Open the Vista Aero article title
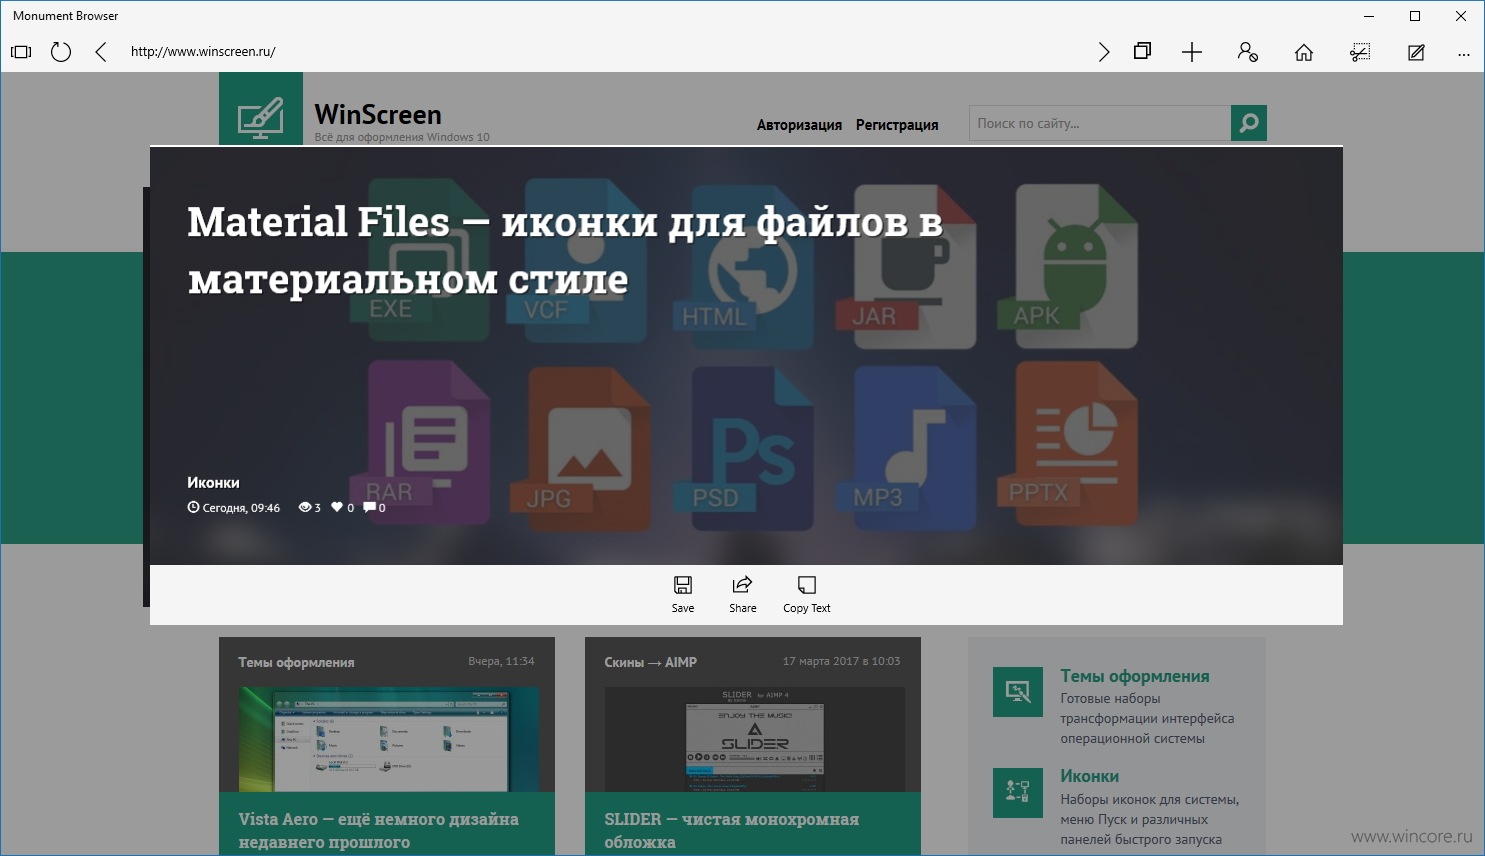This screenshot has height=856, width=1485. [378, 830]
